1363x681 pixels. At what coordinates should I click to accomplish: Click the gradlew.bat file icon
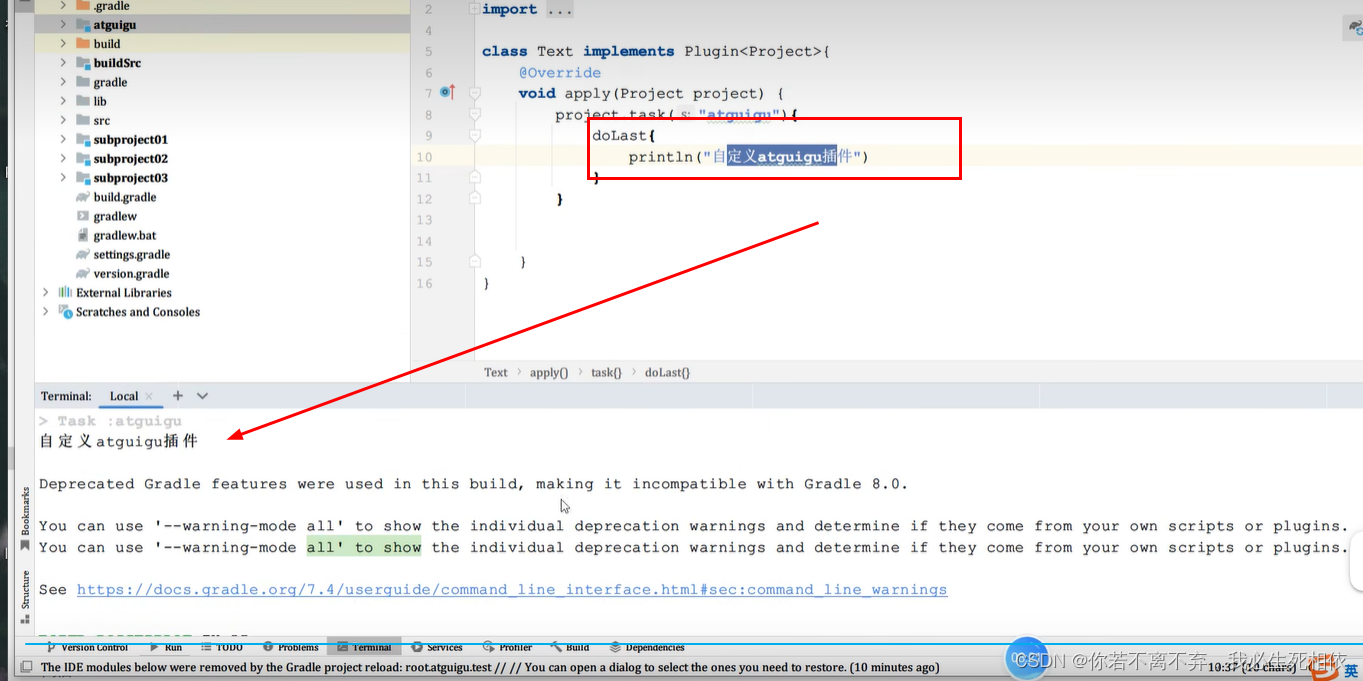point(83,235)
